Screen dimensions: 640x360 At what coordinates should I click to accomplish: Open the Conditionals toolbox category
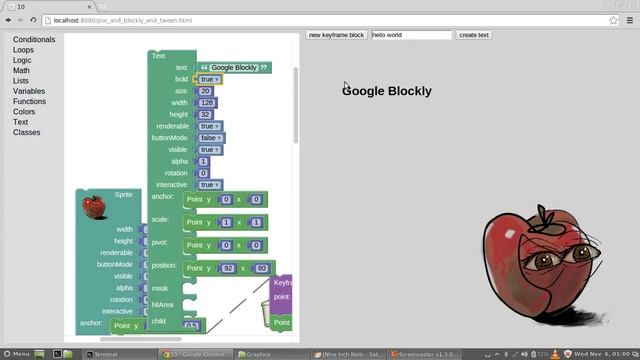(34, 40)
